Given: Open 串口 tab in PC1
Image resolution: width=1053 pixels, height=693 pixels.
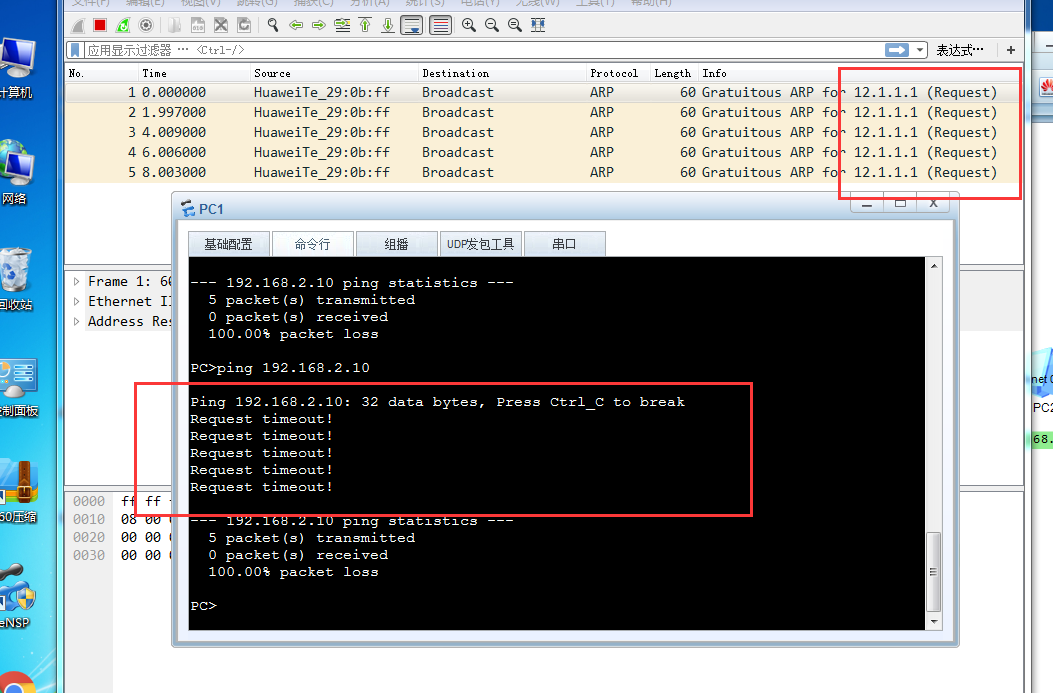Looking at the screenshot, I should pos(564,244).
